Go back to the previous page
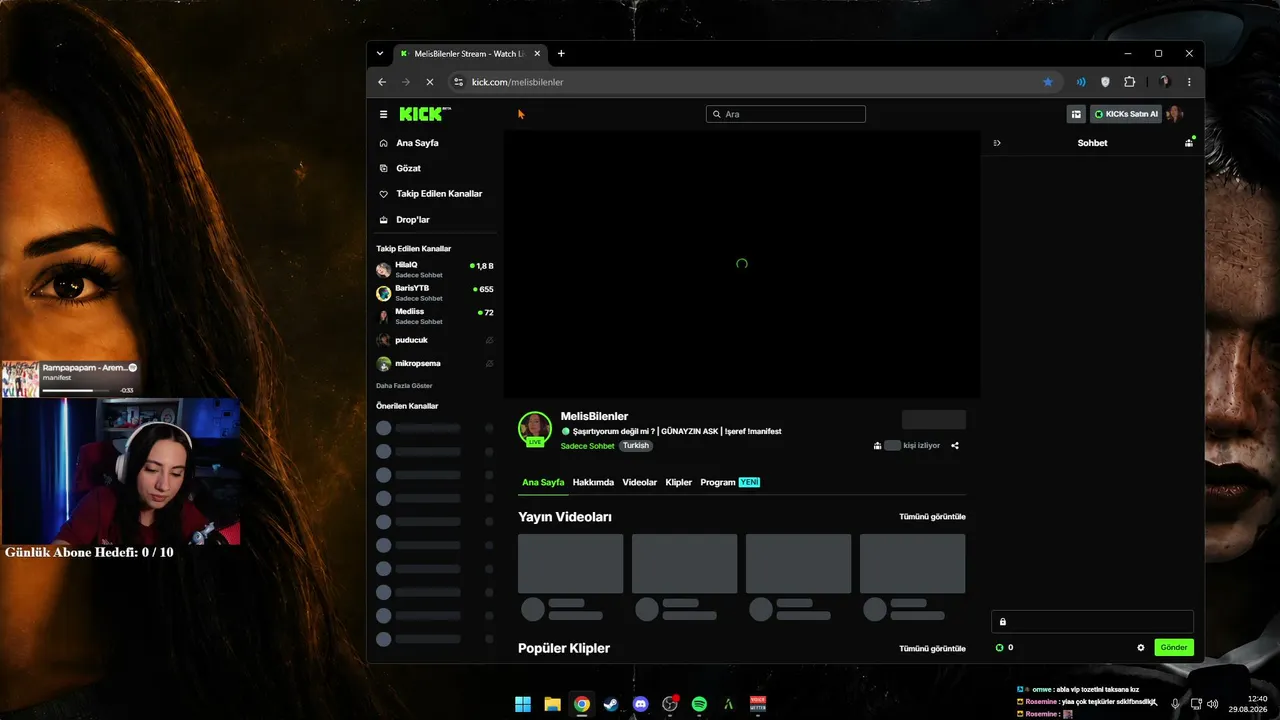1280x720 pixels. (382, 82)
